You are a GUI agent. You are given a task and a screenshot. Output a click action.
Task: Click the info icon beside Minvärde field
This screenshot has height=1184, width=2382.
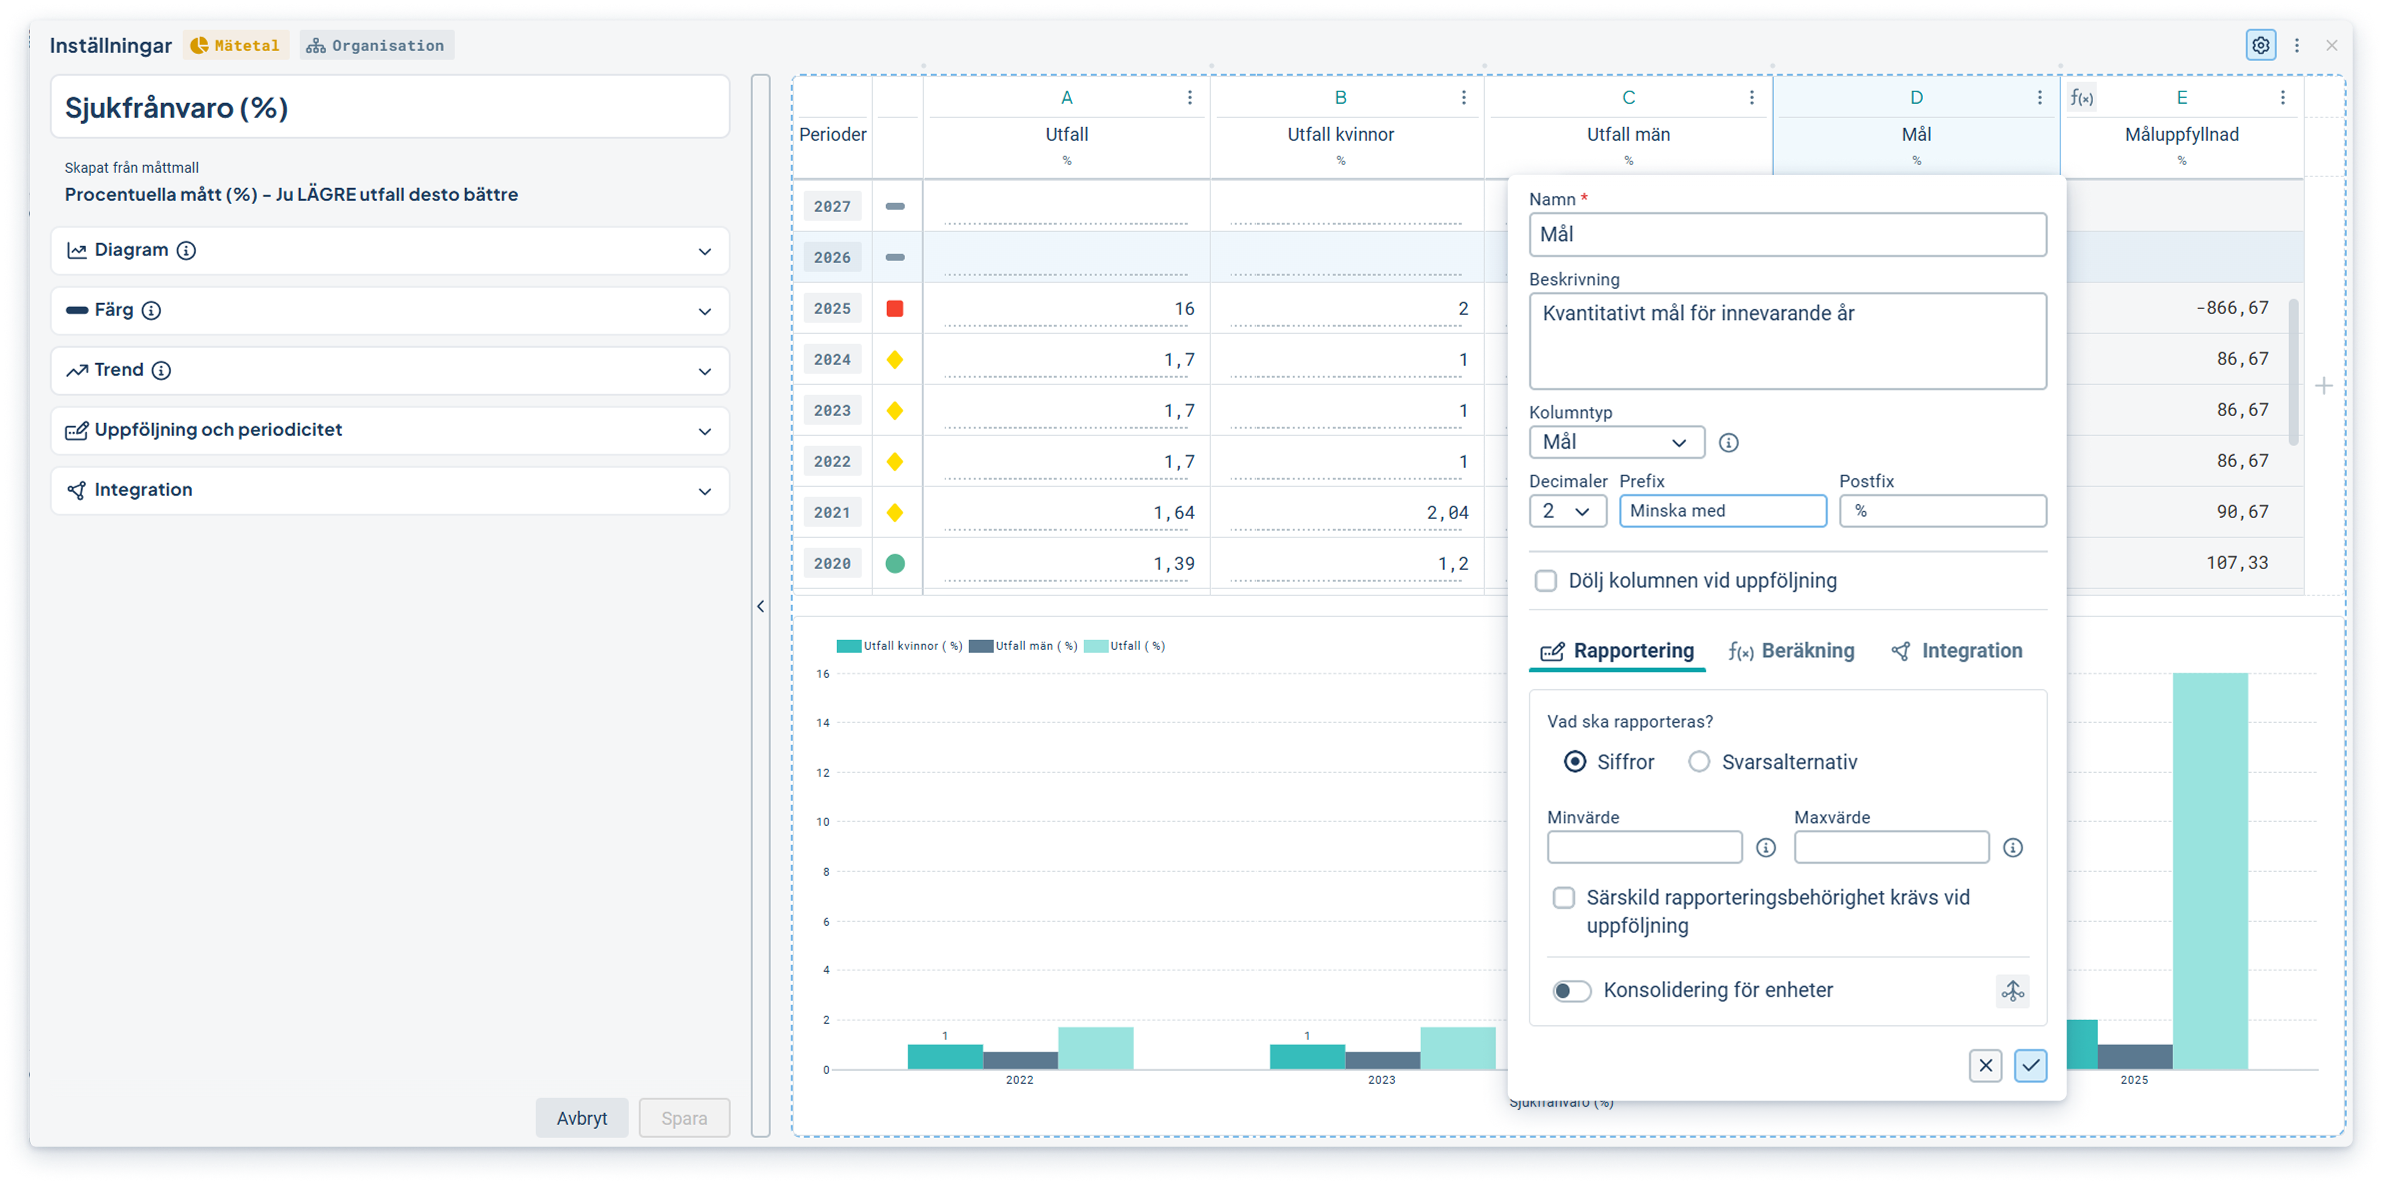point(1766,848)
